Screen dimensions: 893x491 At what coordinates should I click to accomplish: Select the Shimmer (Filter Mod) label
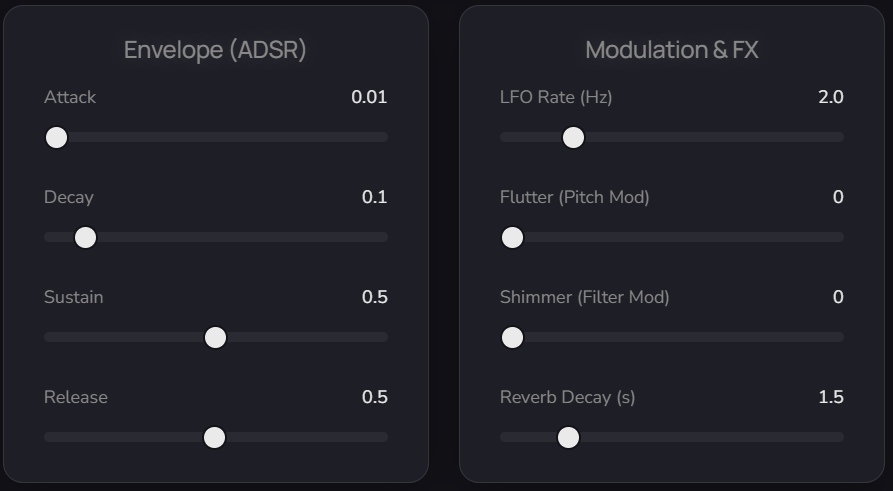pyautogui.click(x=584, y=297)
